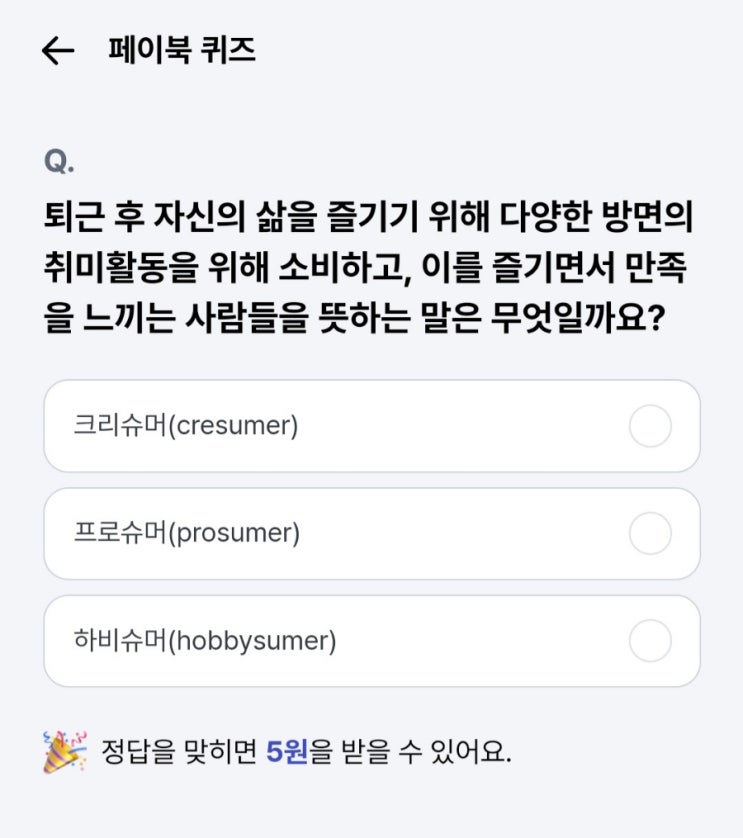Select the 하비슈머(hobbysumer) radio button
Image resolution: width=743 pixels, height=838 pixels.
click(650, 641)
